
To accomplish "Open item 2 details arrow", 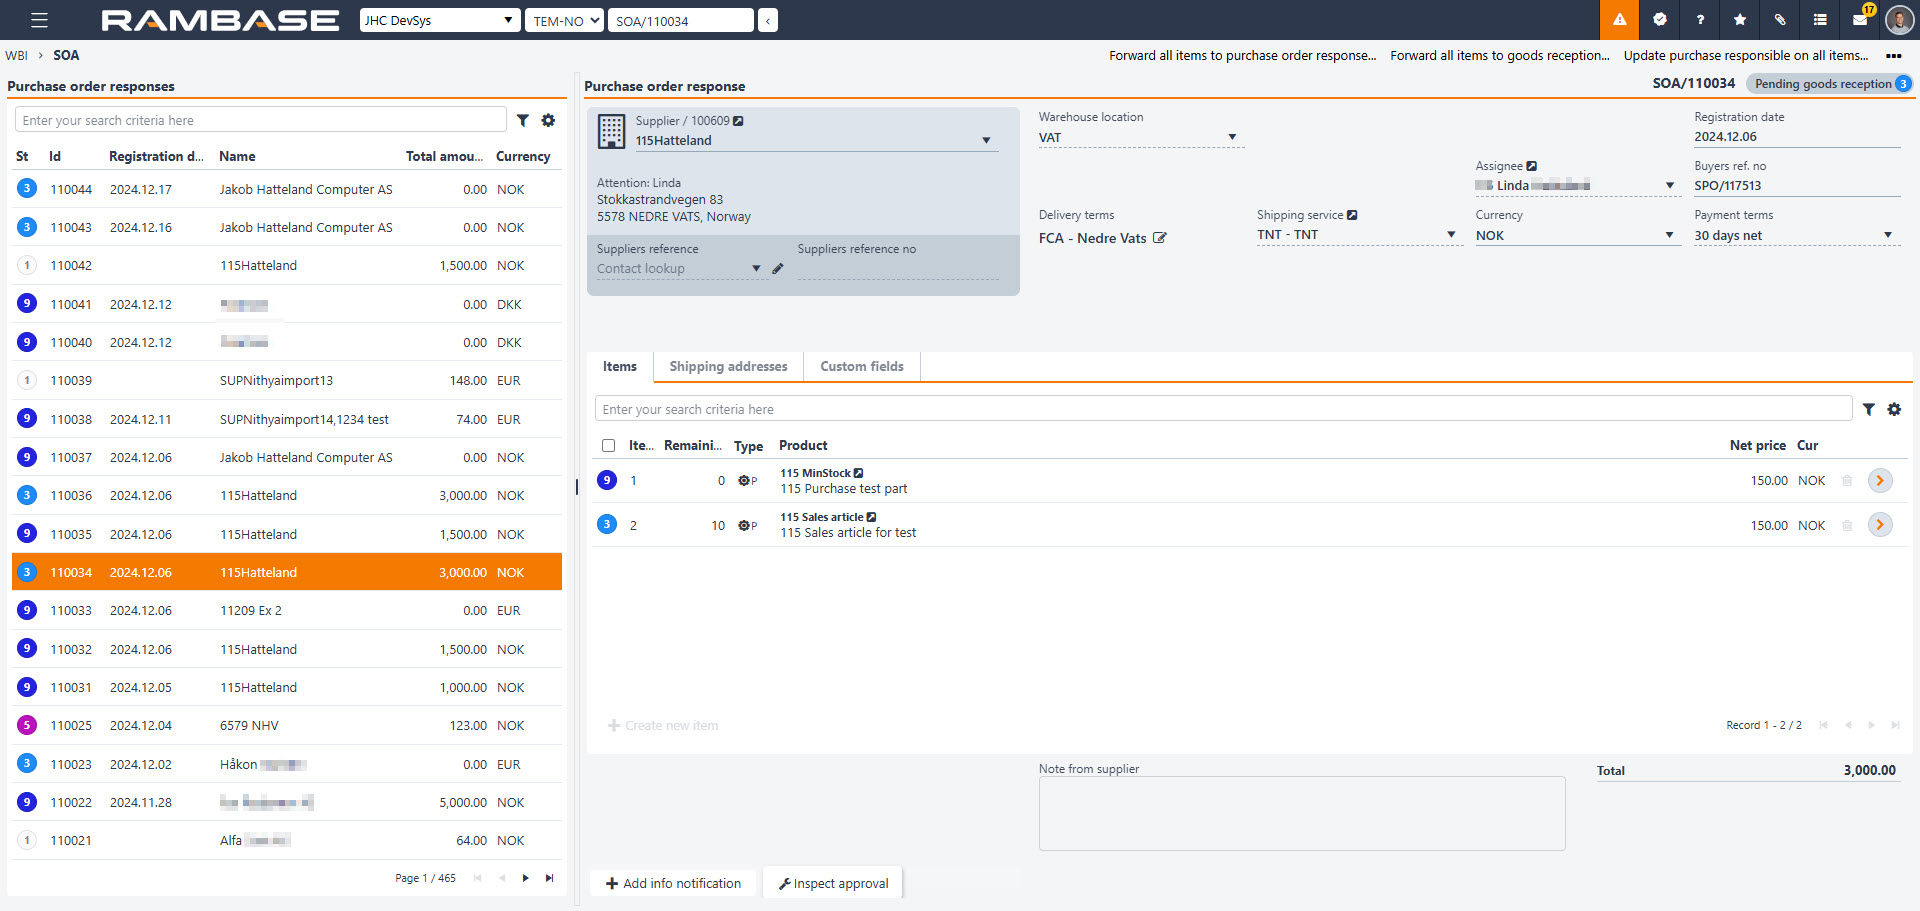I will pos(1880,525).
